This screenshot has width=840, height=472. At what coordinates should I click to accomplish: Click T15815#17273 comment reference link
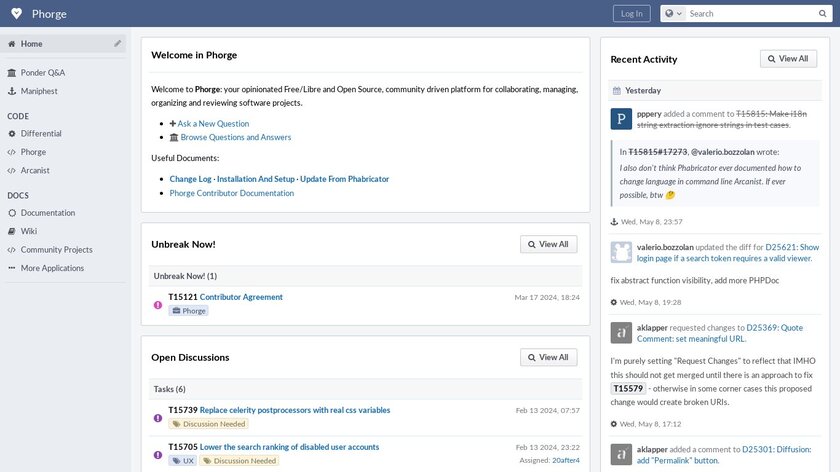[x=657, y=152]
